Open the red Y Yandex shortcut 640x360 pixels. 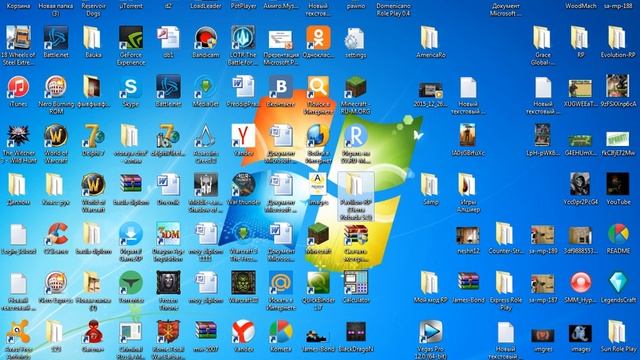[x=243, y=137]
